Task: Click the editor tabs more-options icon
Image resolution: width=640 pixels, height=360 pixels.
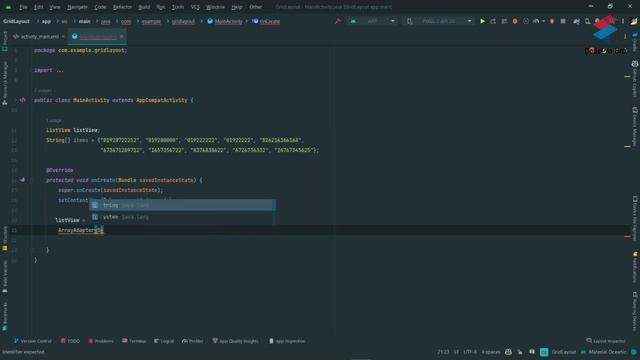Action: 625,36
